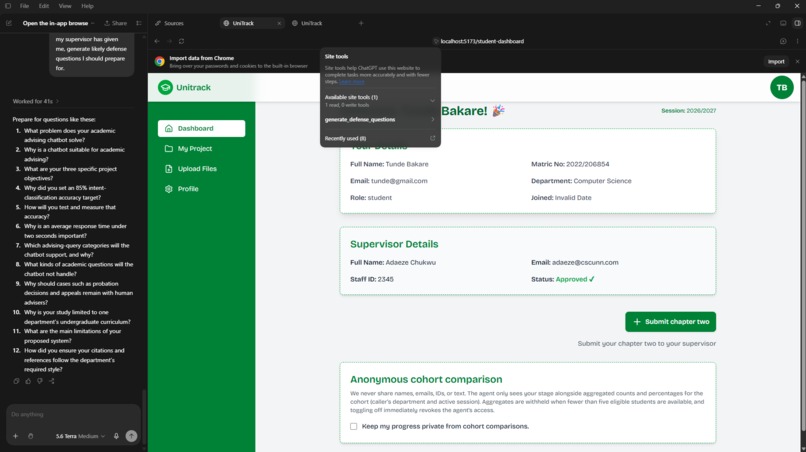
Task: Start a new chat with pencil icon
Action: coord(9,23)
